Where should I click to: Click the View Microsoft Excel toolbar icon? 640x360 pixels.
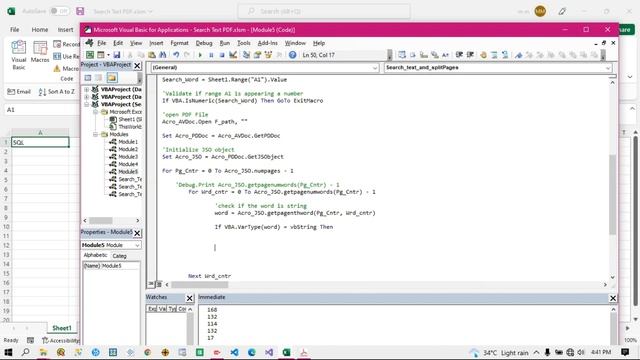click(90, 55)
